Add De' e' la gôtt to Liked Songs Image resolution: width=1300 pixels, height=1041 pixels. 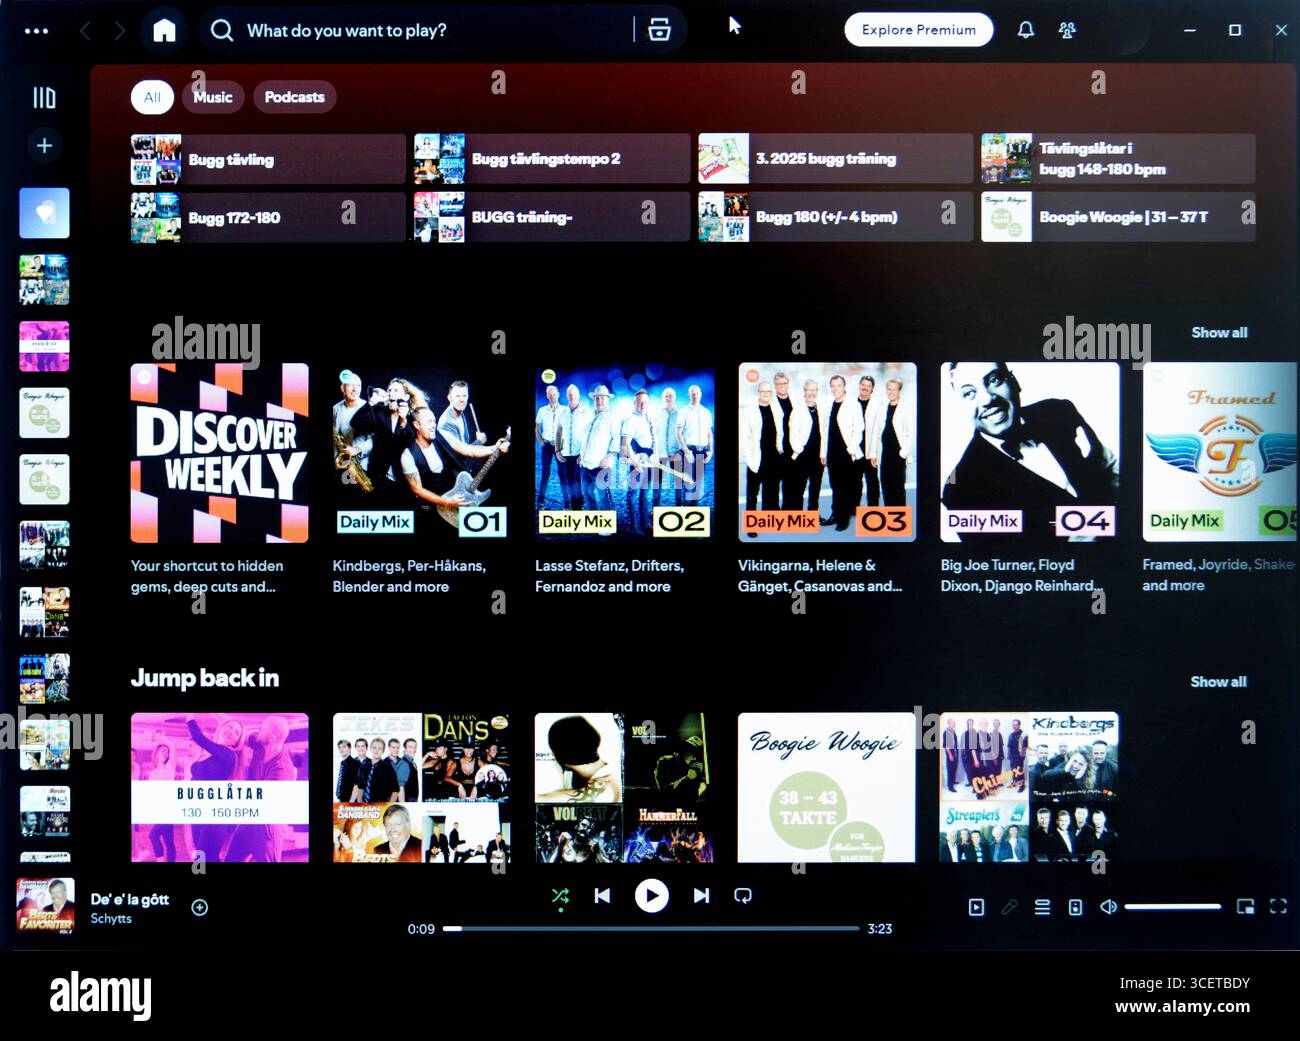point(200,907)
